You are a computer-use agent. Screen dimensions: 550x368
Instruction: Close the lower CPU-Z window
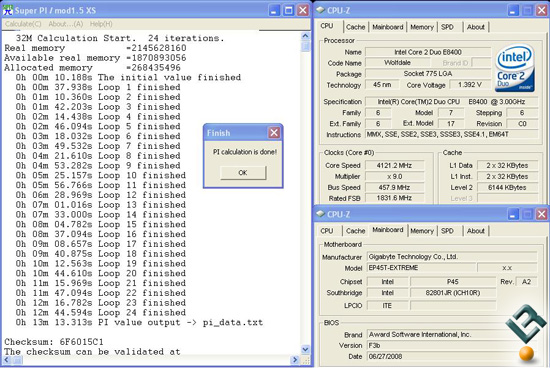[x=541, y=214]
